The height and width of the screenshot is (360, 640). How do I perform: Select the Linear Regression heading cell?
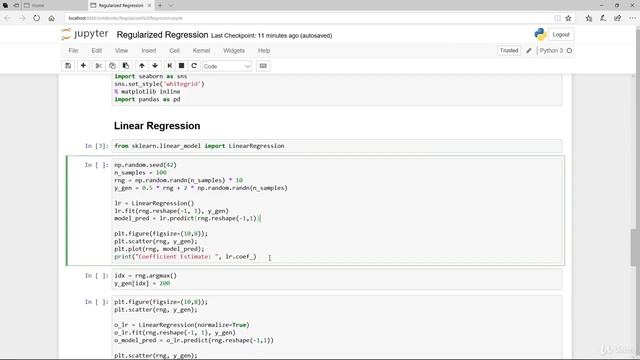point(157,126)
